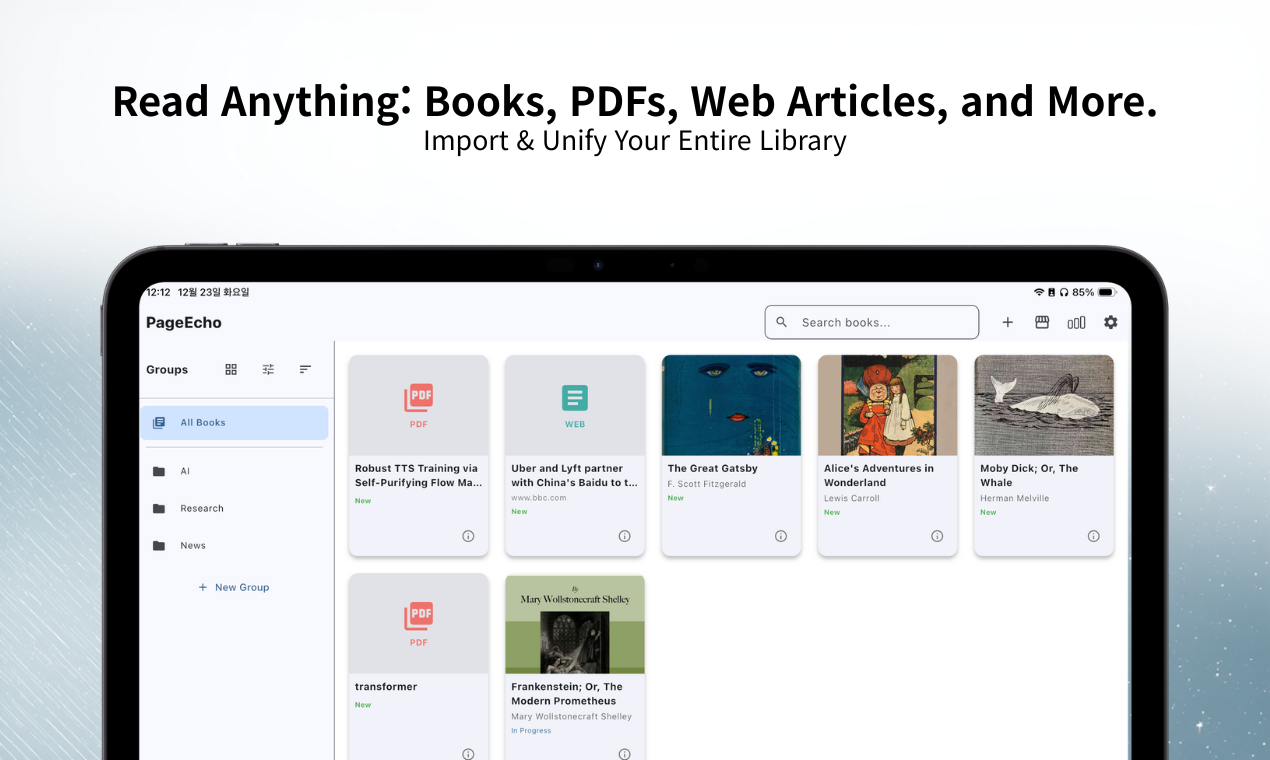Click the PageEcho app title
Viewport: 1270px width, 760px height.
pyautogui.click(x=184, y=322)
